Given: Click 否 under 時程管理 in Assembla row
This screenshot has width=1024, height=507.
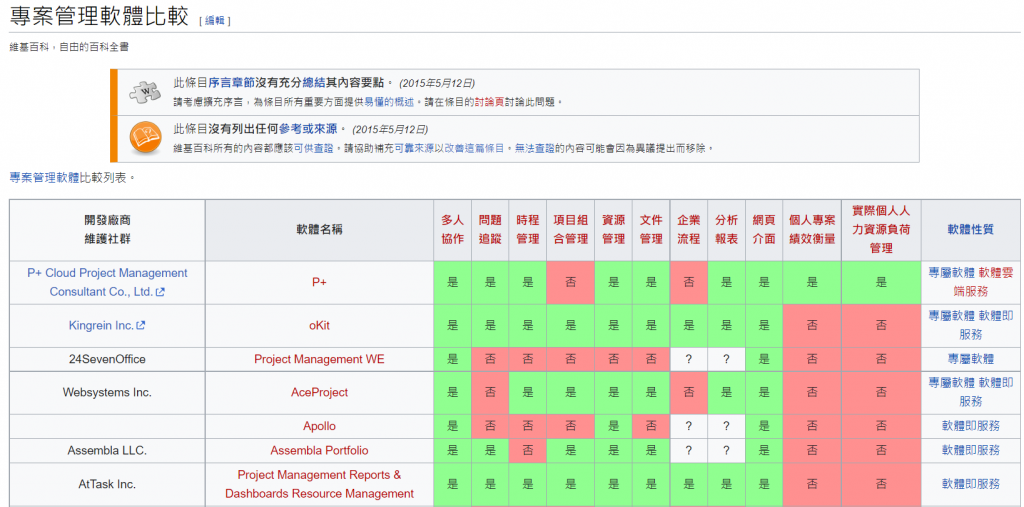Looking at the screenshot, I should [x=528, y=451].
